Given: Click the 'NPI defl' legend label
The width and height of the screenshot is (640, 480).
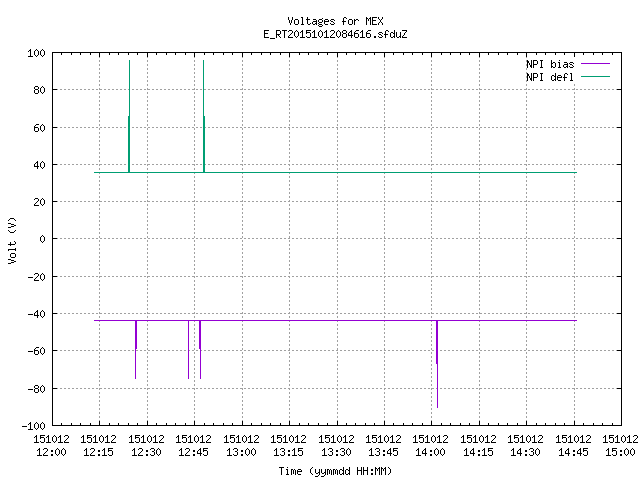Looking at the screenshot, I should (x=550, y=77).
